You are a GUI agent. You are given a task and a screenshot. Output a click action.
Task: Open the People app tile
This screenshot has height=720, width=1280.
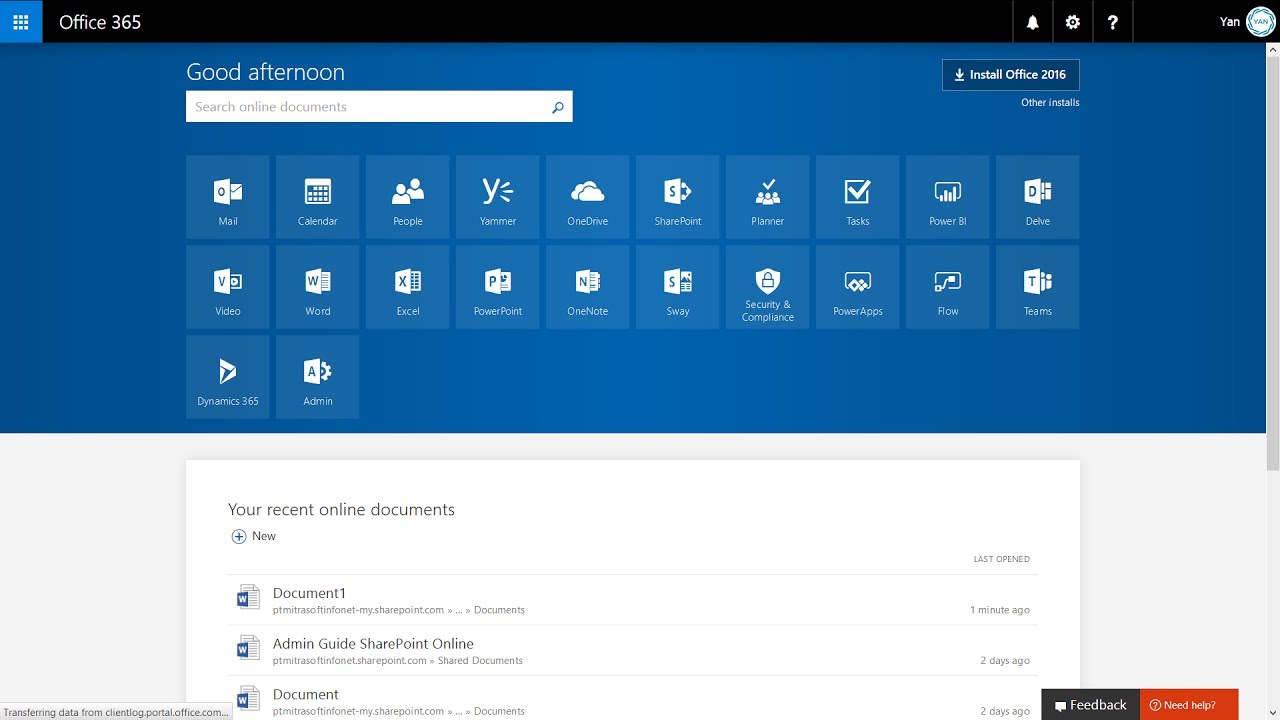point(408,197)
